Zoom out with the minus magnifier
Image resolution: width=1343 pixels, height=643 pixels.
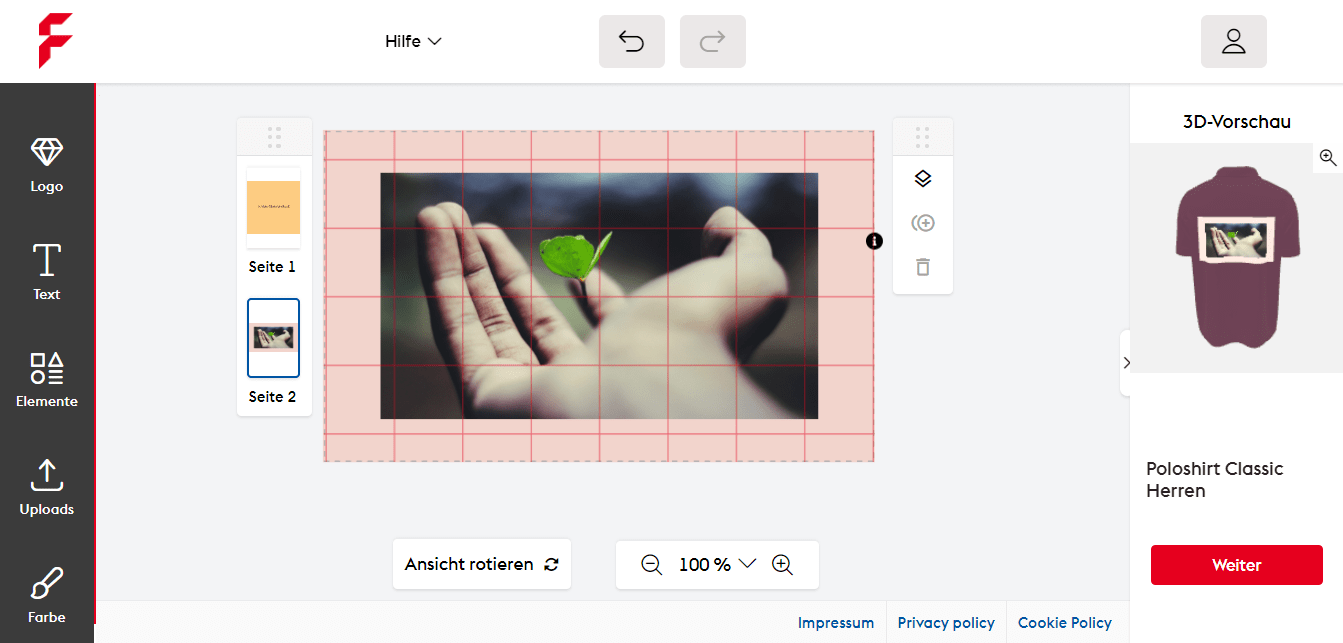tap(651, 565)
